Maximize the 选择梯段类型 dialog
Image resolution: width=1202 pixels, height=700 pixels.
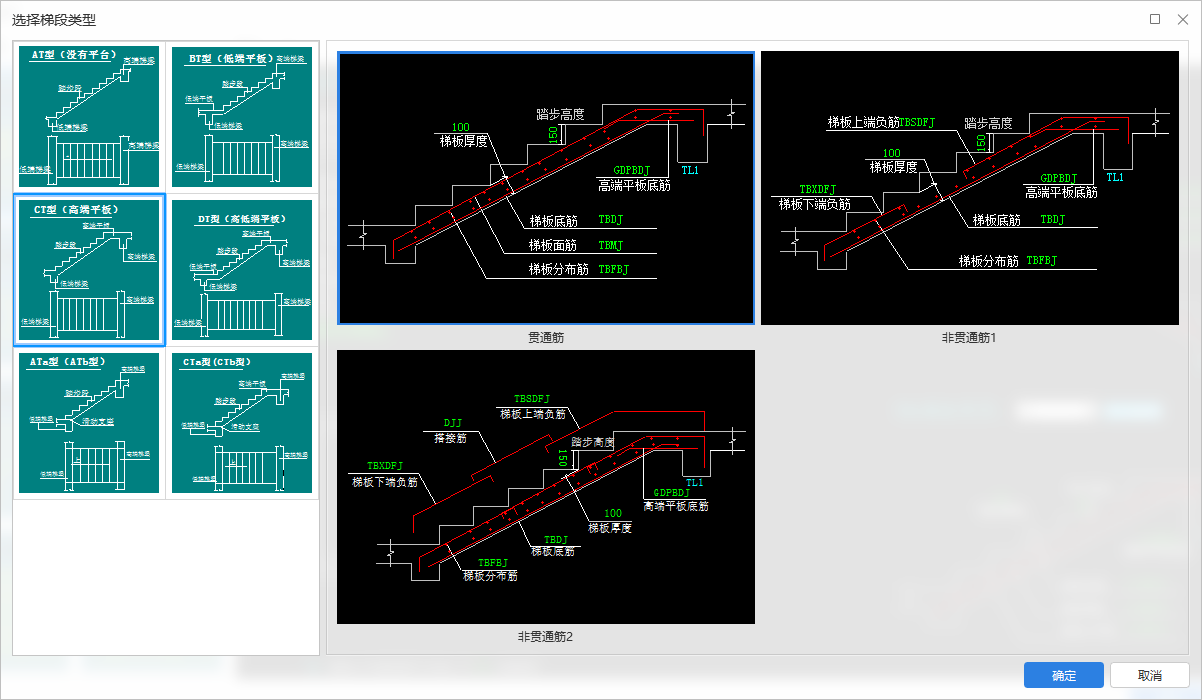(x=1155, y=19)
